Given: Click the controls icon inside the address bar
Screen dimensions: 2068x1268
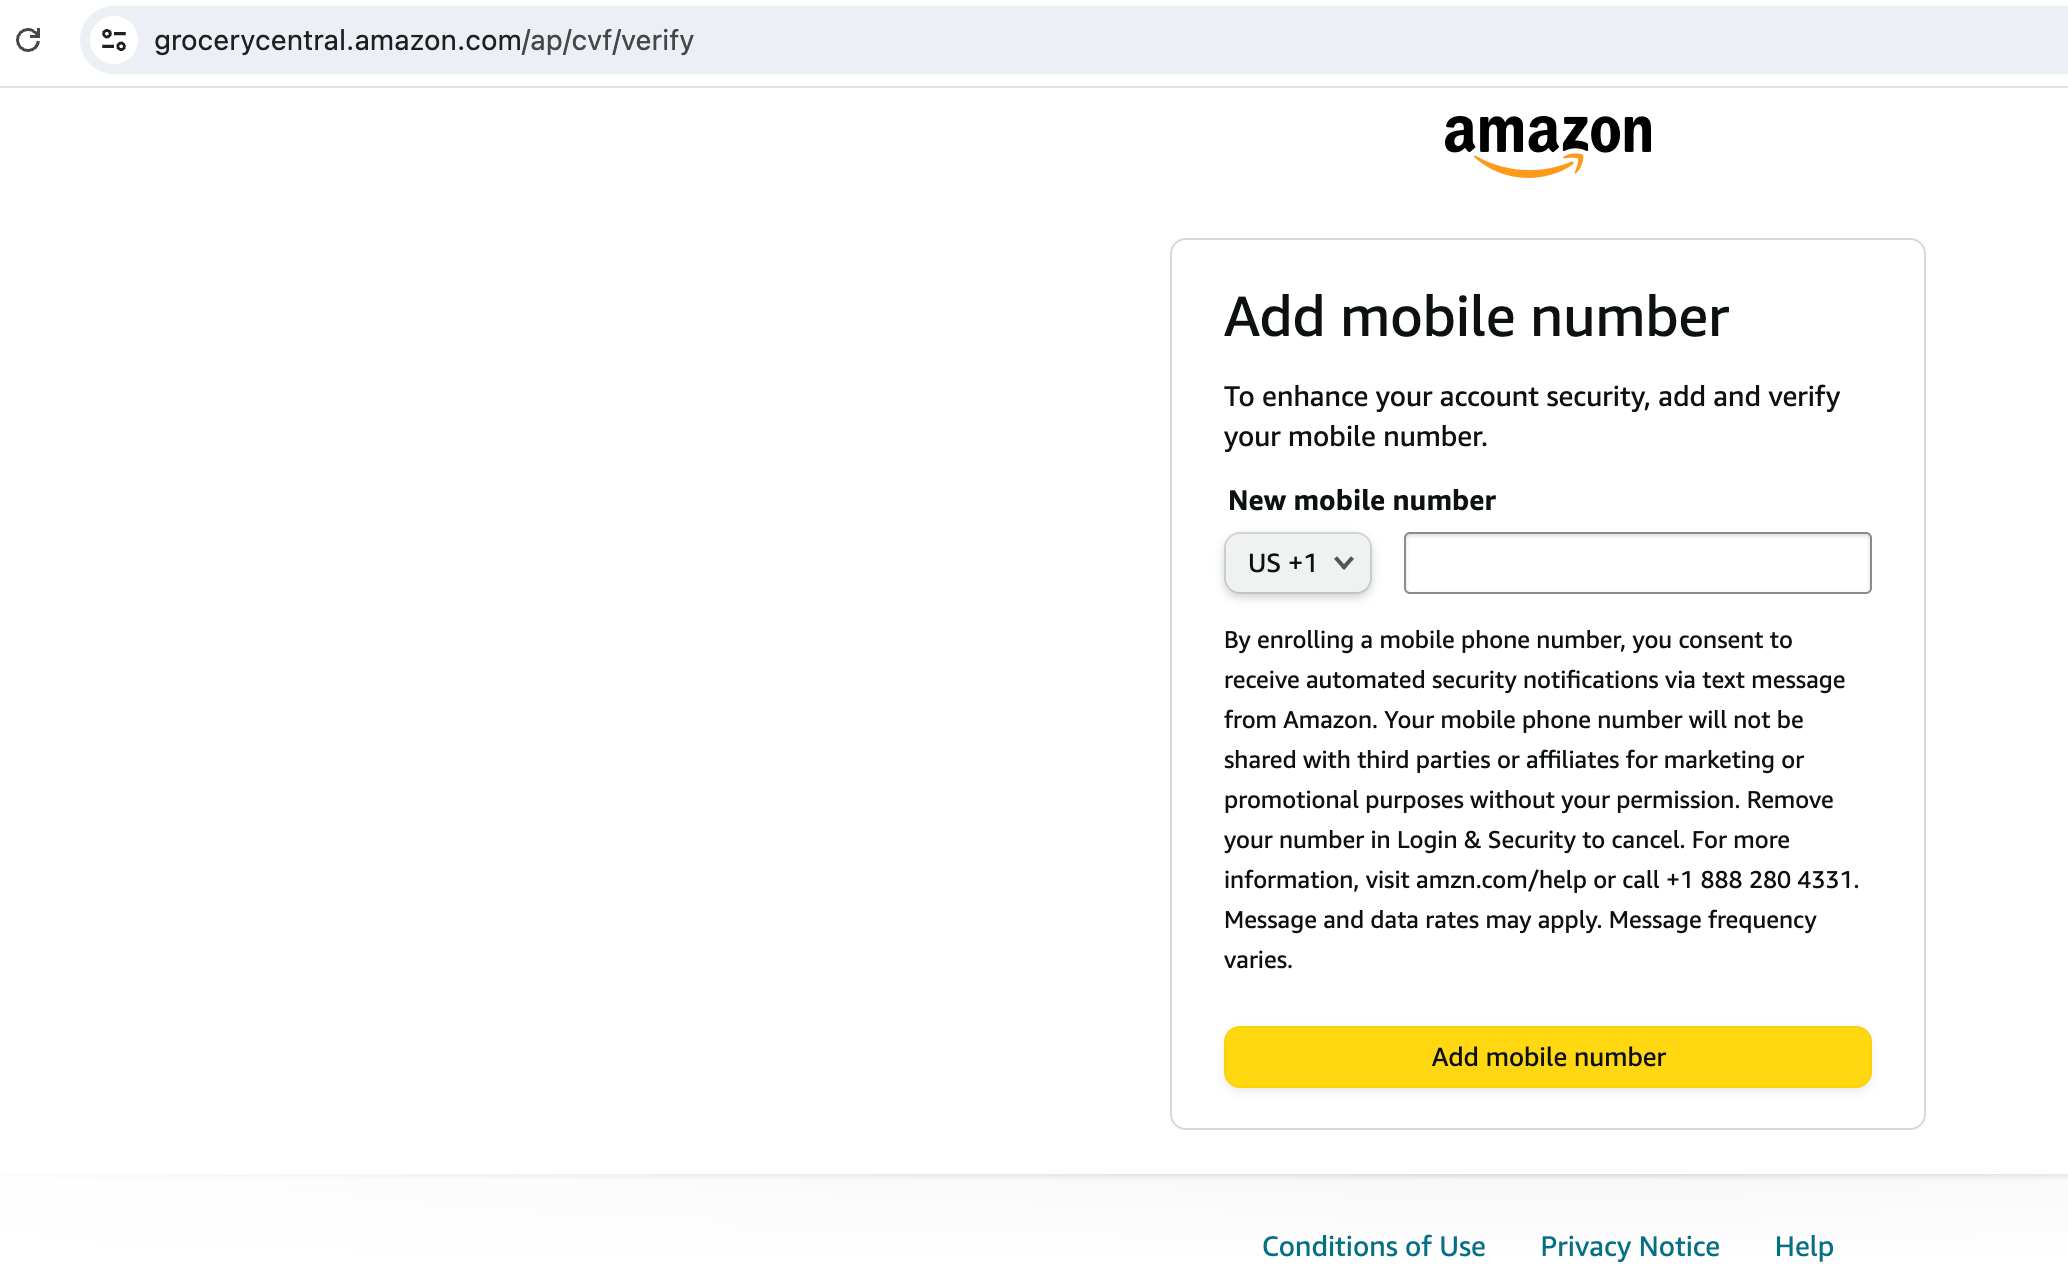Looking at the screenshot, I should [114, 39].
